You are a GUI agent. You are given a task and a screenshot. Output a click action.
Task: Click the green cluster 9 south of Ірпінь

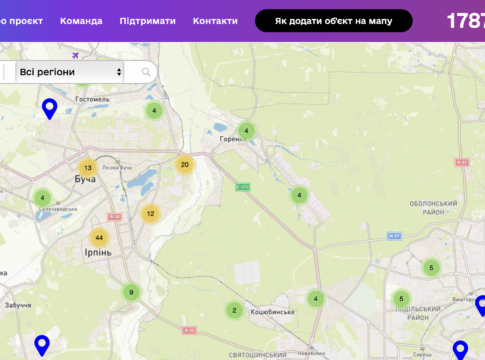[x=131, y=292]
